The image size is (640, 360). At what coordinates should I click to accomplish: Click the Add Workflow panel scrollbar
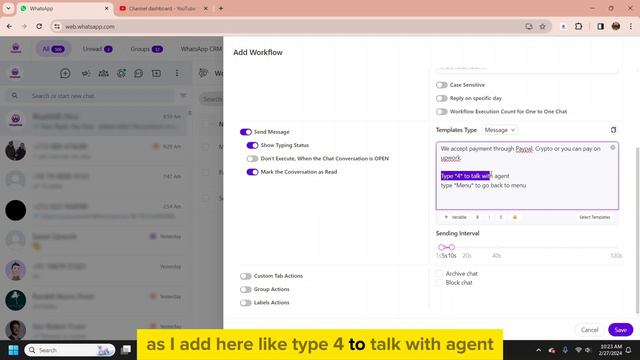pyautogui.click(x=637, y=231)
